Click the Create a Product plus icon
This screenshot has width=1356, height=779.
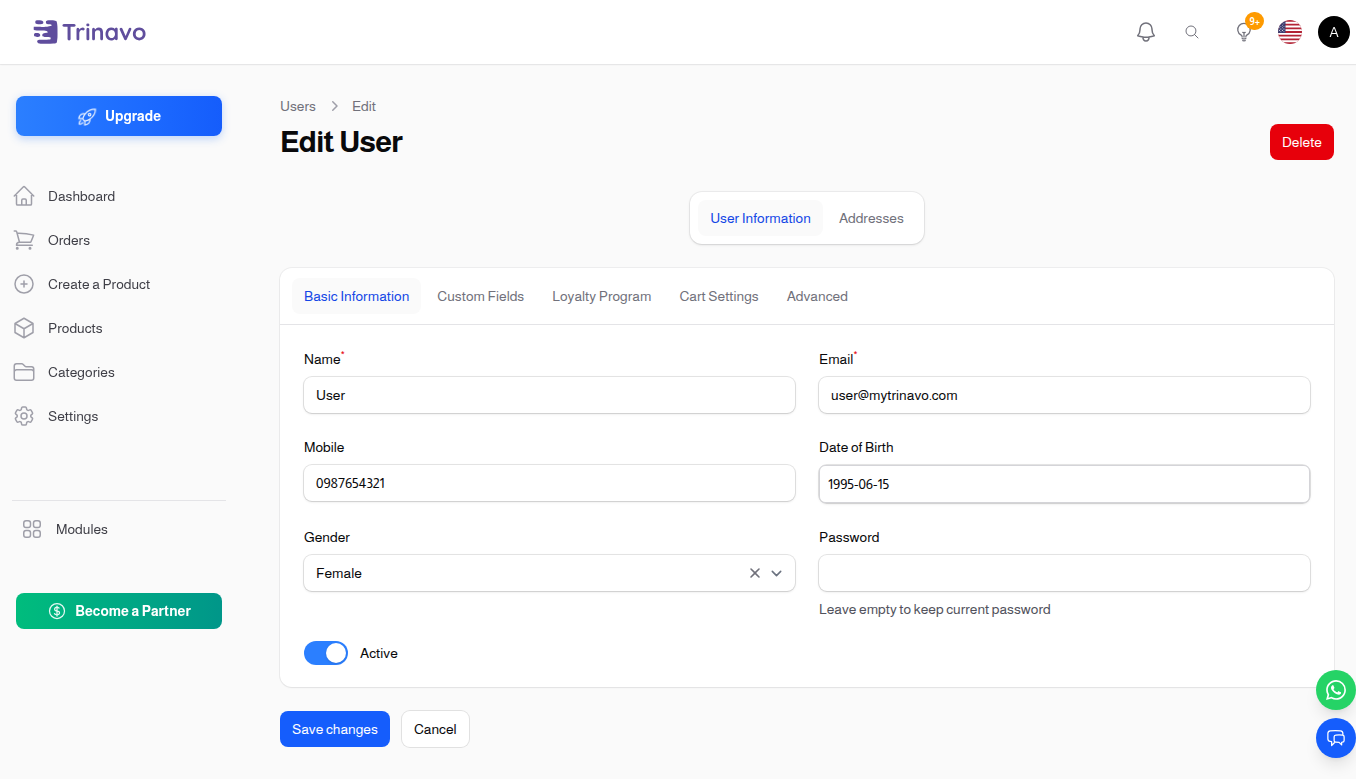coord(24,284)
